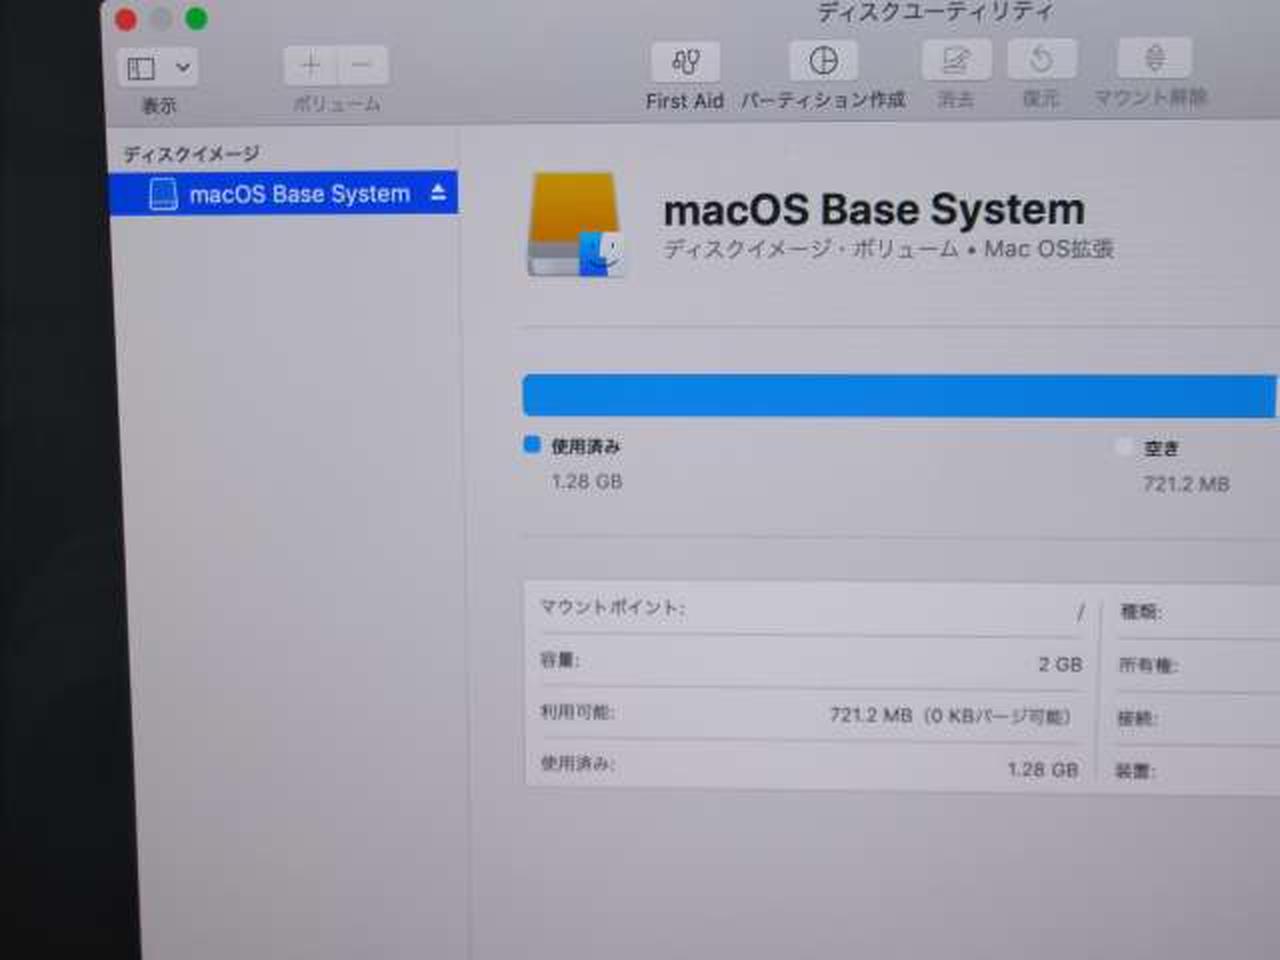This screenshot has width=1280, height=960.
Task: Run First Aid on the volume
Action: click(x=685, y=62)
